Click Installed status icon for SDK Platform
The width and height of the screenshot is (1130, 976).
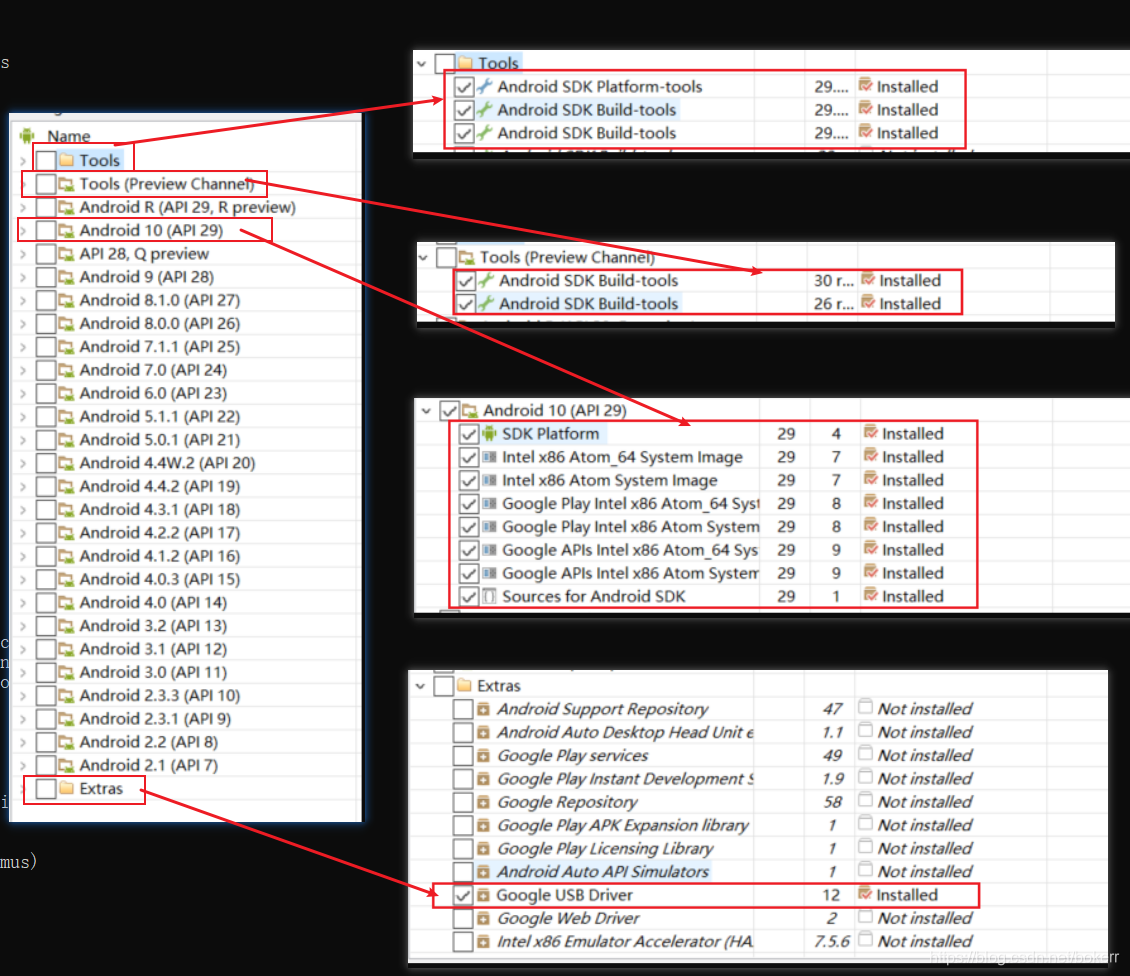click(871, 432)
